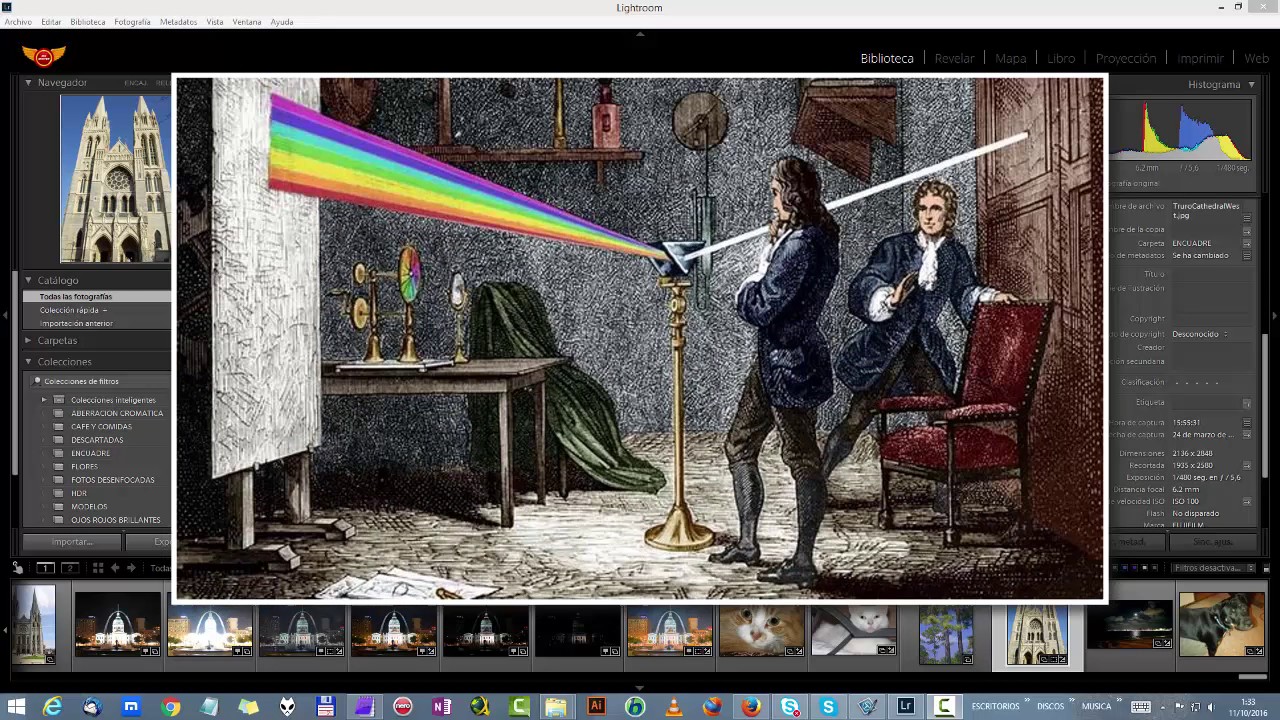Select secondary display button 2
Screen dimensions: 1280x720
[69, 568]
